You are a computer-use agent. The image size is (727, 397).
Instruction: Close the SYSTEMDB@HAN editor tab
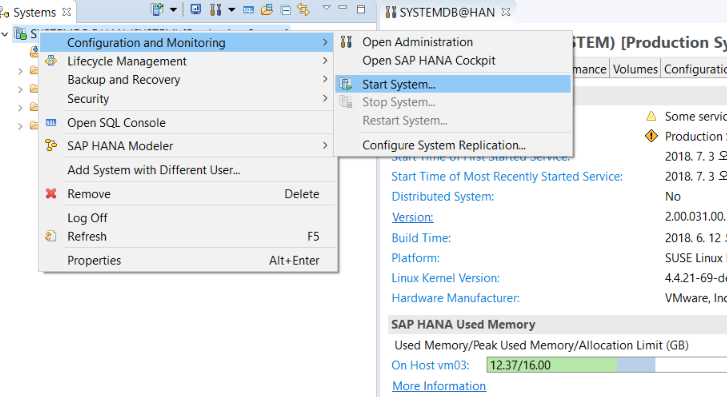tap(506, 12)
